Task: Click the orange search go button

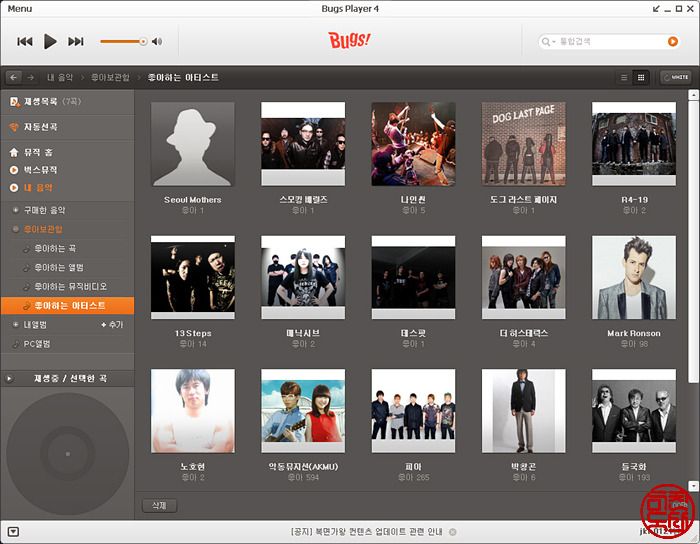Action: tap(672, 42)
